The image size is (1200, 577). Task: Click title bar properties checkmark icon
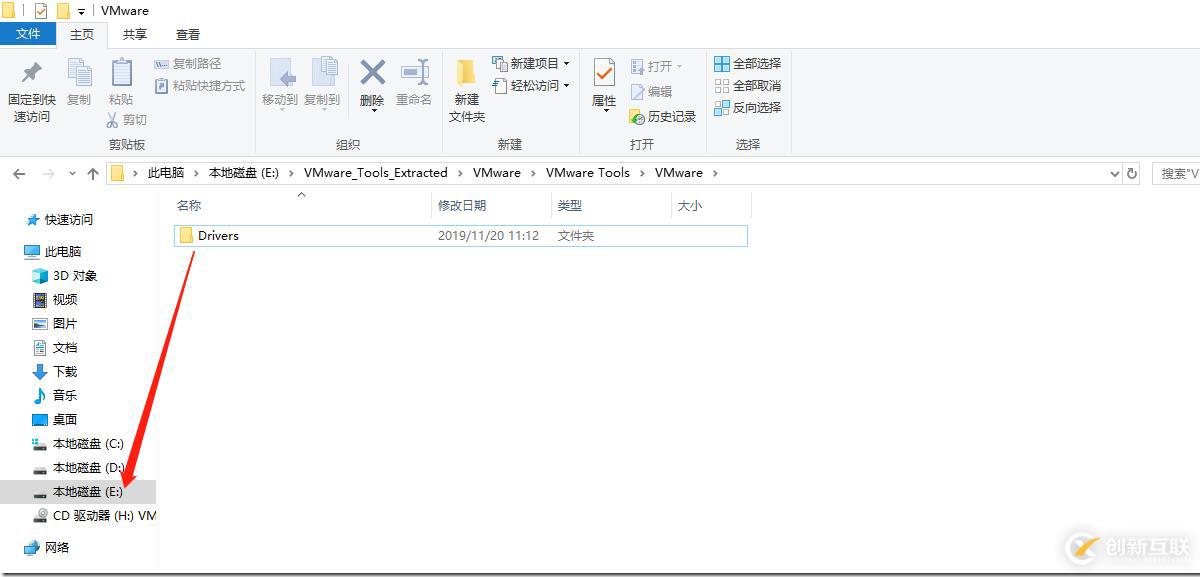pyautogui.click(x=41, y=11)
